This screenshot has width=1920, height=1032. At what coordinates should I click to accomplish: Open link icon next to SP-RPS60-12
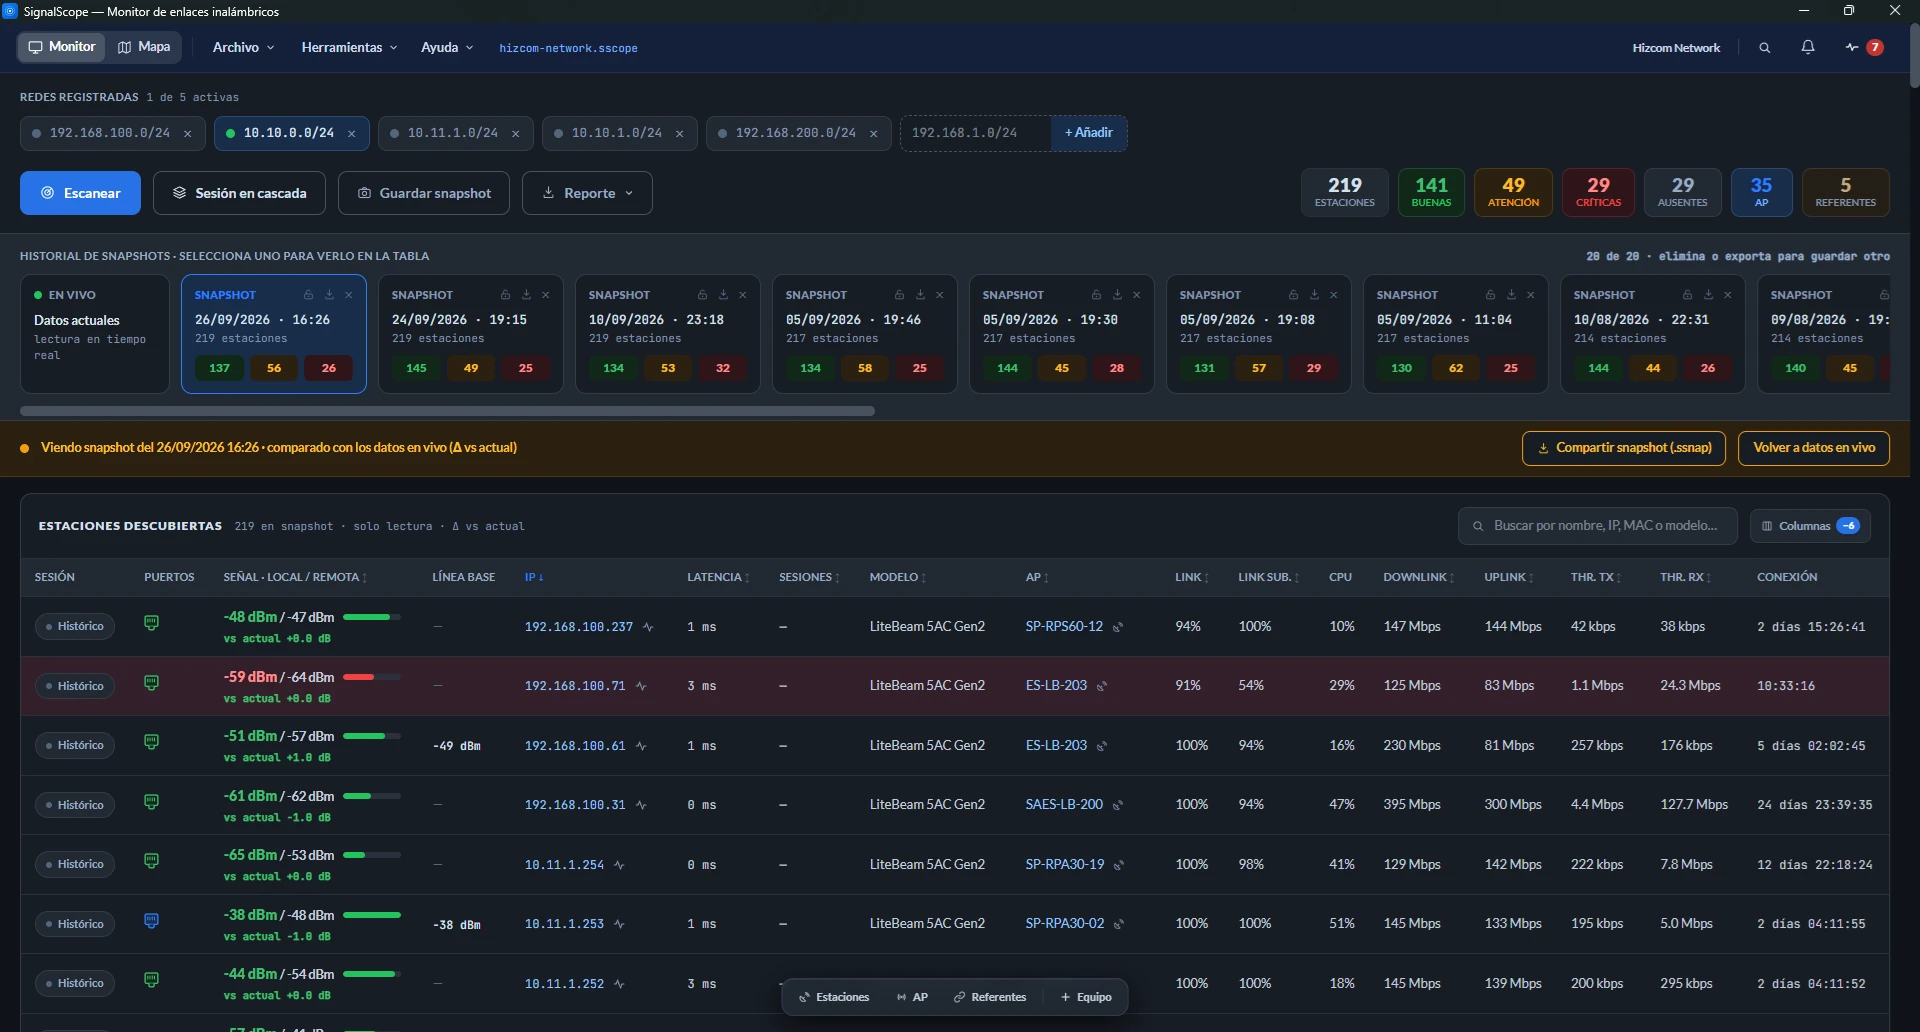tap(1118, 627)
